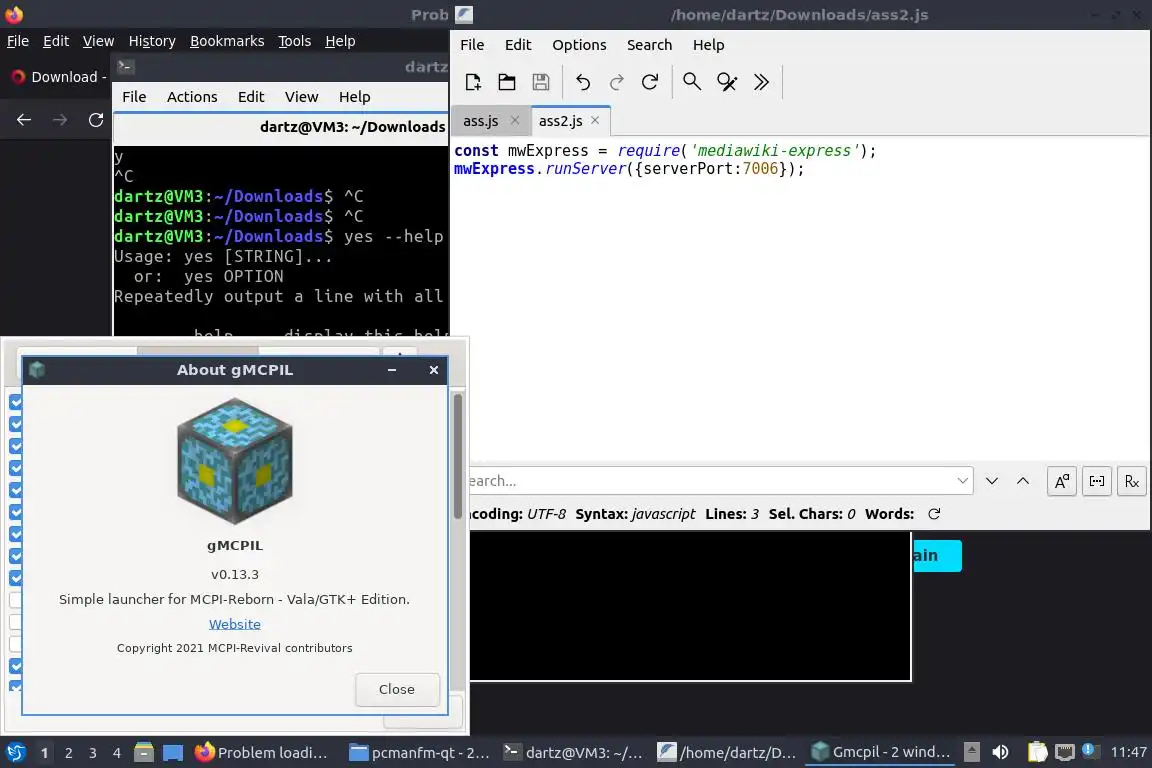This screenshot has height=768, width=1152.
Task: Refresh the Words count in editor status bar
Action: [934, 514]
